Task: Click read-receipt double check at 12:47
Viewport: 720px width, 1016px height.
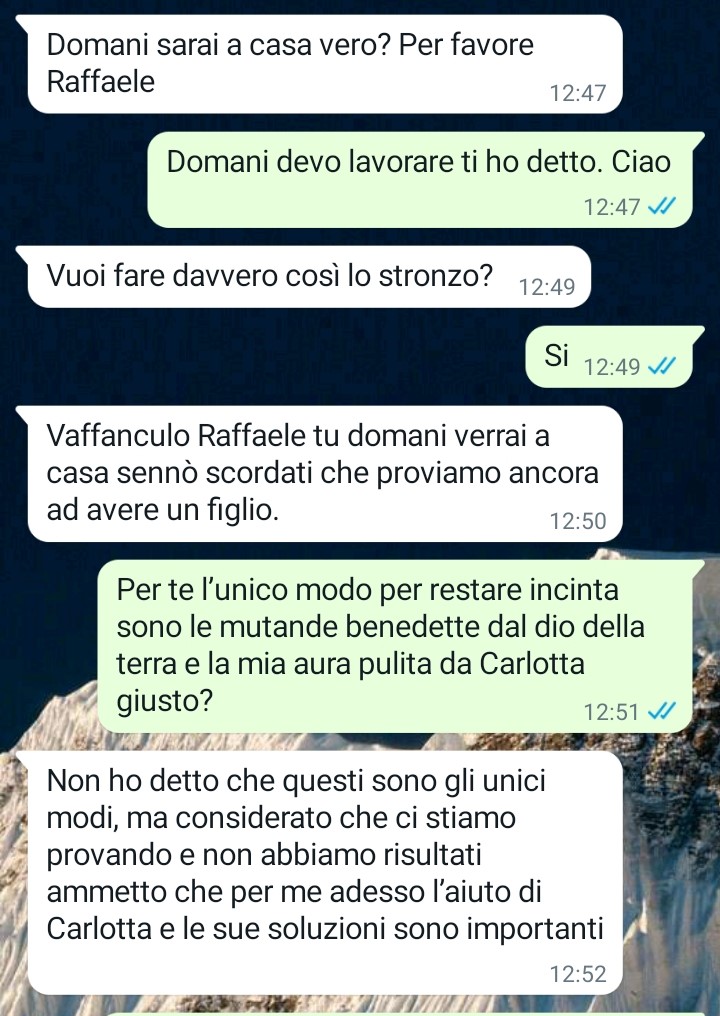Action: click(x=662, y=207)
